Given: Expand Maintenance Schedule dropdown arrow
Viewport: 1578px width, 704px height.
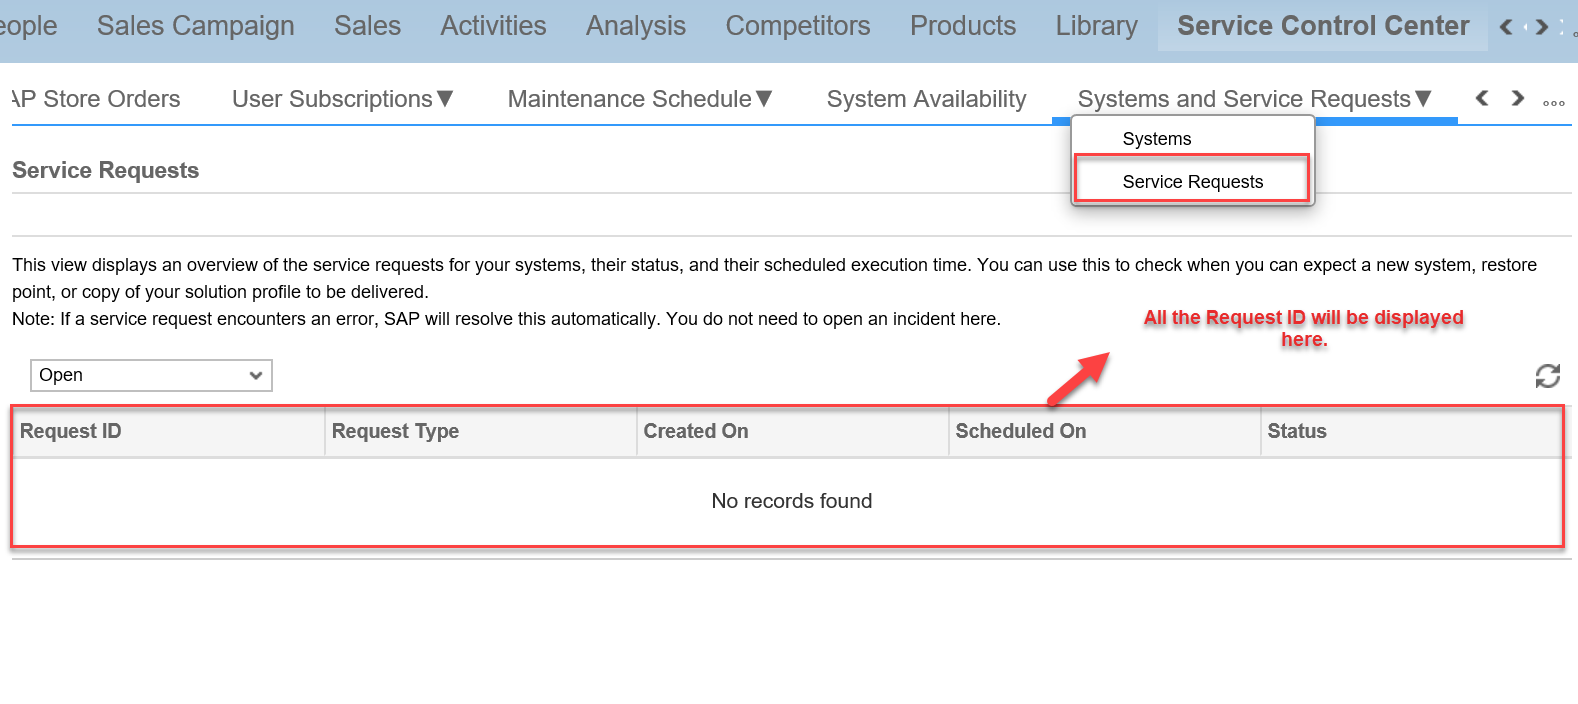Looking at the screenshot, I should pyautogui.click(x=764, y=98).
